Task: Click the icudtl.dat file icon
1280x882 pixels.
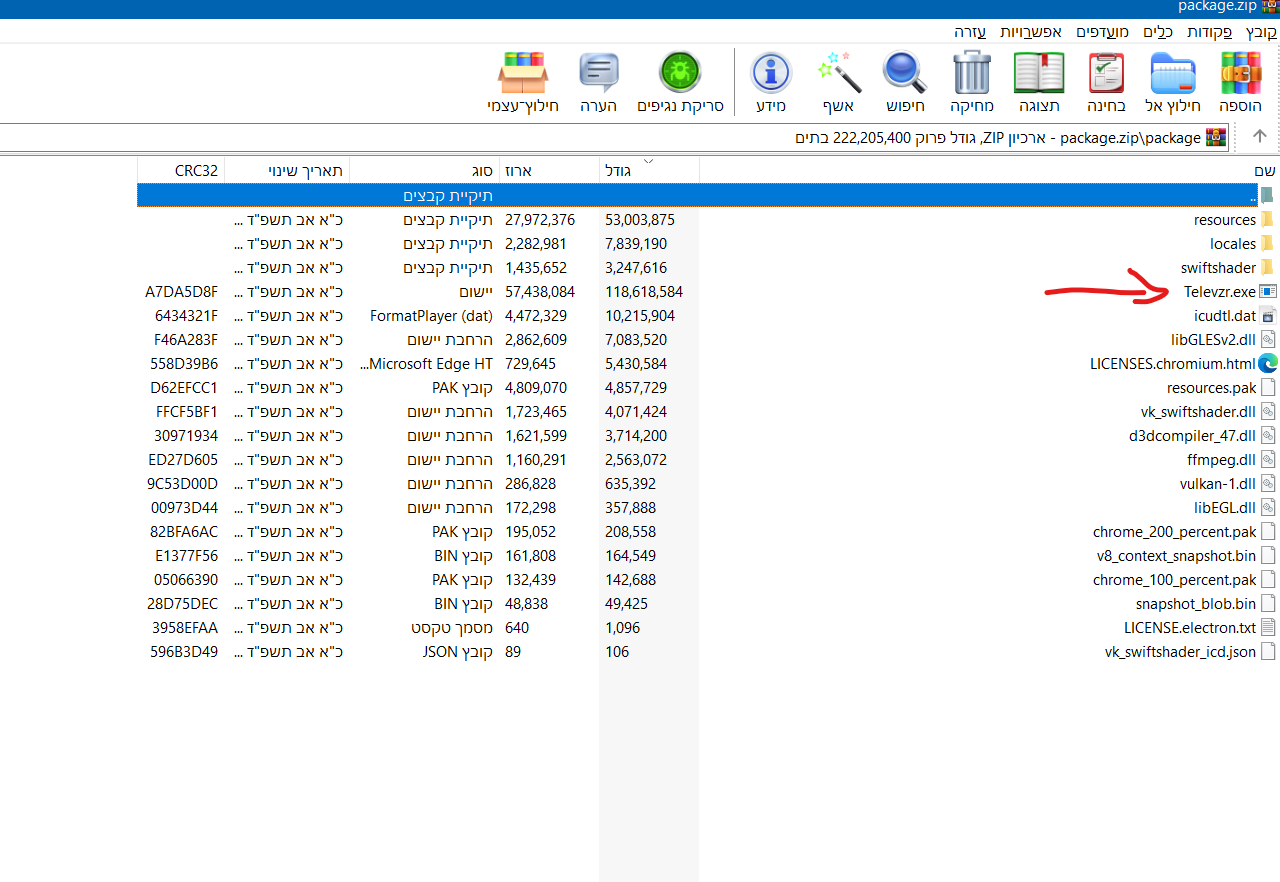Action: 1268,315
